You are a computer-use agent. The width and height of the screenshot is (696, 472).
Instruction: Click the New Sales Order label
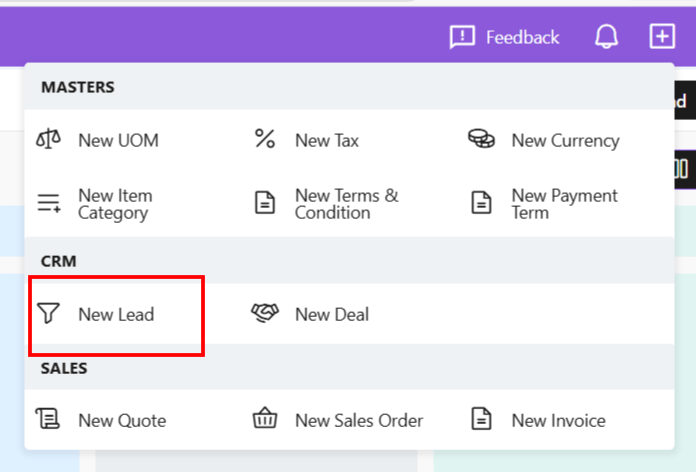(359, 420)
